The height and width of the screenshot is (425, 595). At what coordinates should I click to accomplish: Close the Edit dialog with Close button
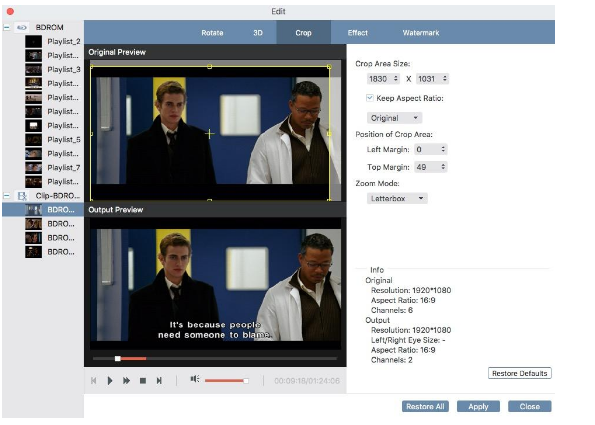click(530, 406)
